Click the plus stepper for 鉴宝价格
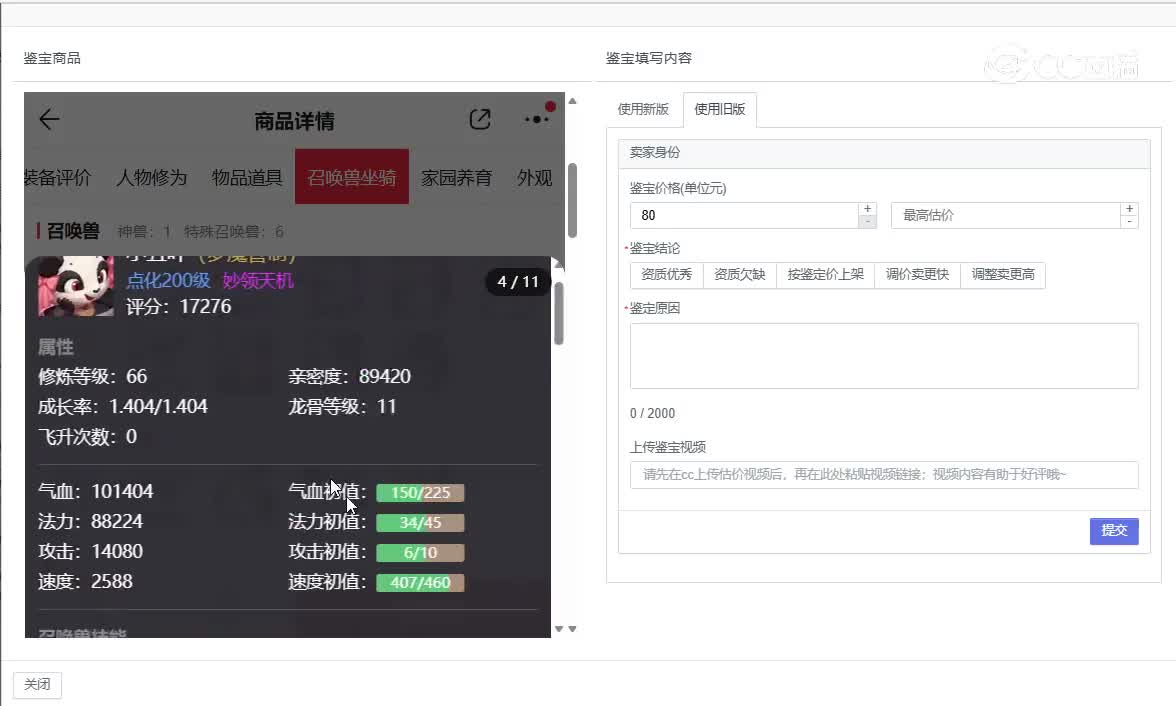This screenshot has height=706, width=1176. [x=867, y=209]
